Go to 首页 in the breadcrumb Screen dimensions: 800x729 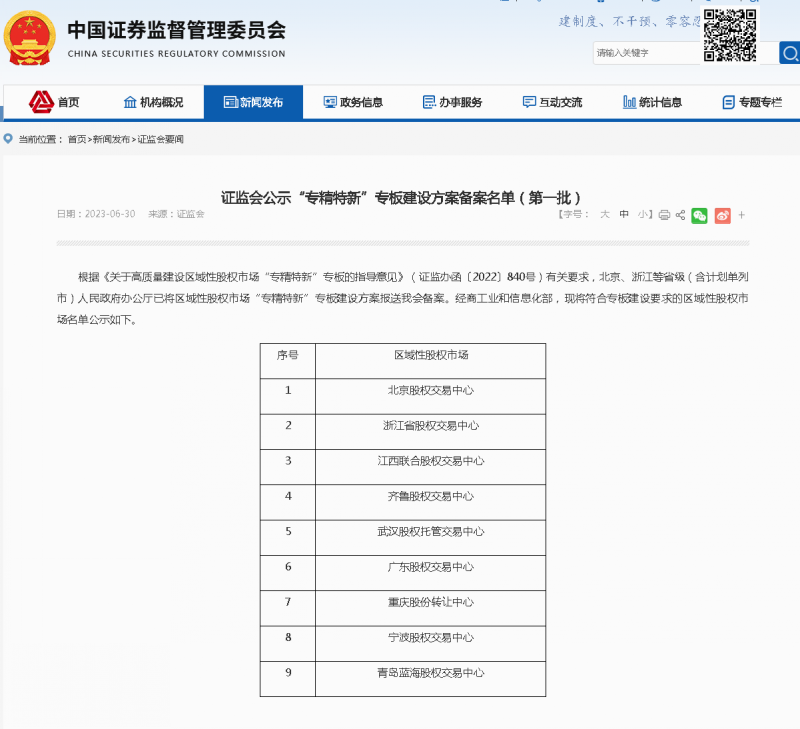77,139
